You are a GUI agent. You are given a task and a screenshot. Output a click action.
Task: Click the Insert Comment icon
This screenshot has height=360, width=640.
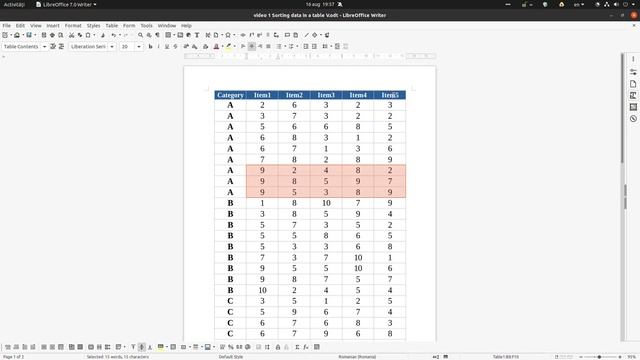click(287, 35)
